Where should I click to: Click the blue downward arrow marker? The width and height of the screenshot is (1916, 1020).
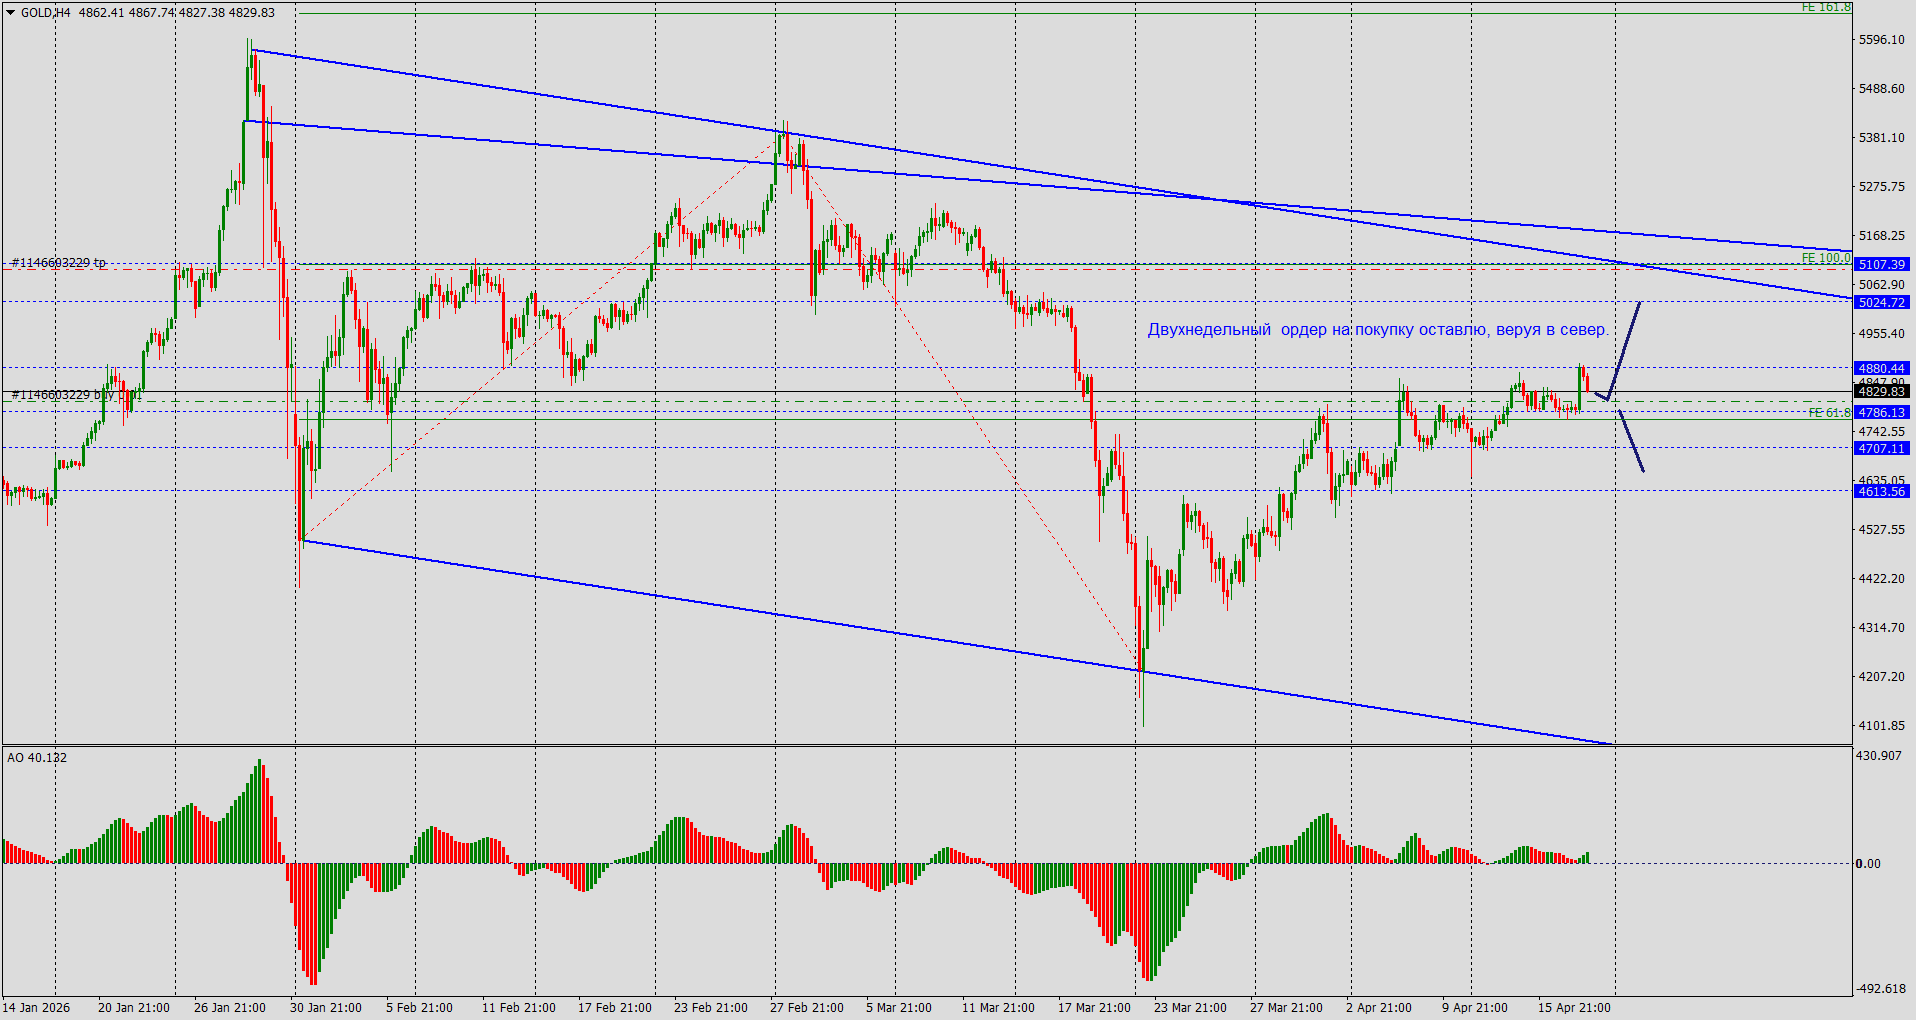click(x=1630, y=438)
